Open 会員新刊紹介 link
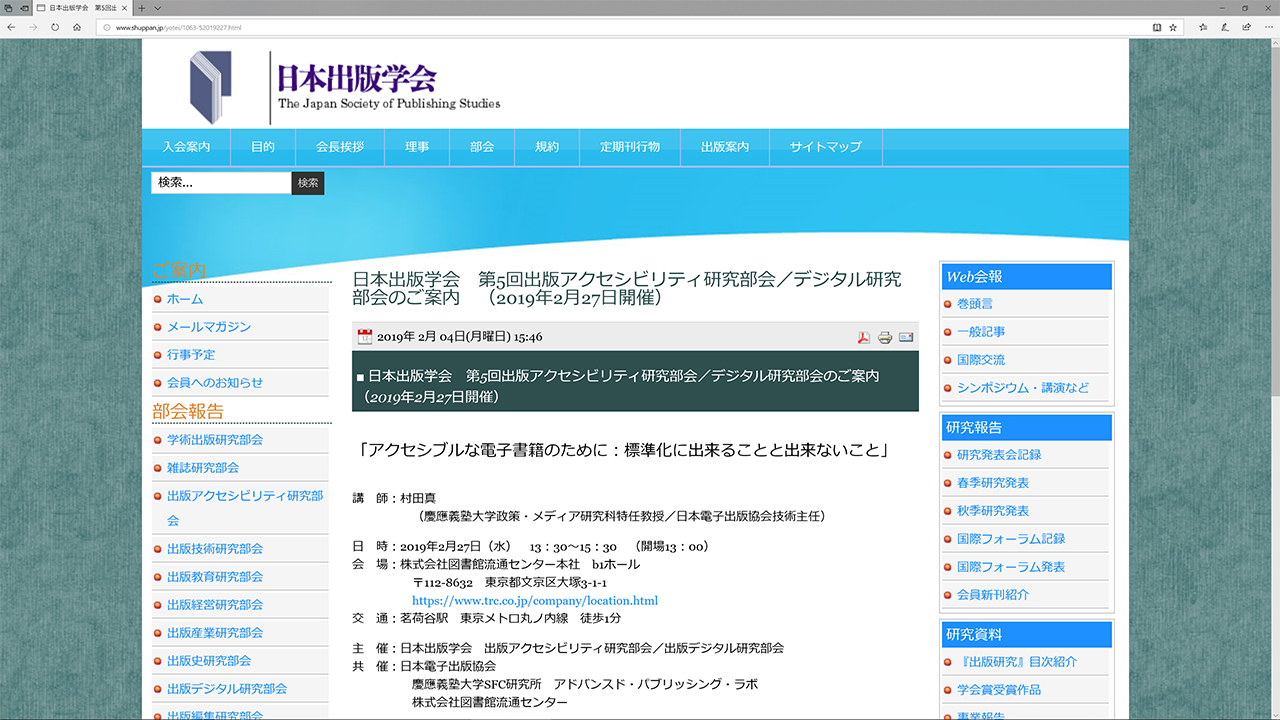 (x=993, y=595)
